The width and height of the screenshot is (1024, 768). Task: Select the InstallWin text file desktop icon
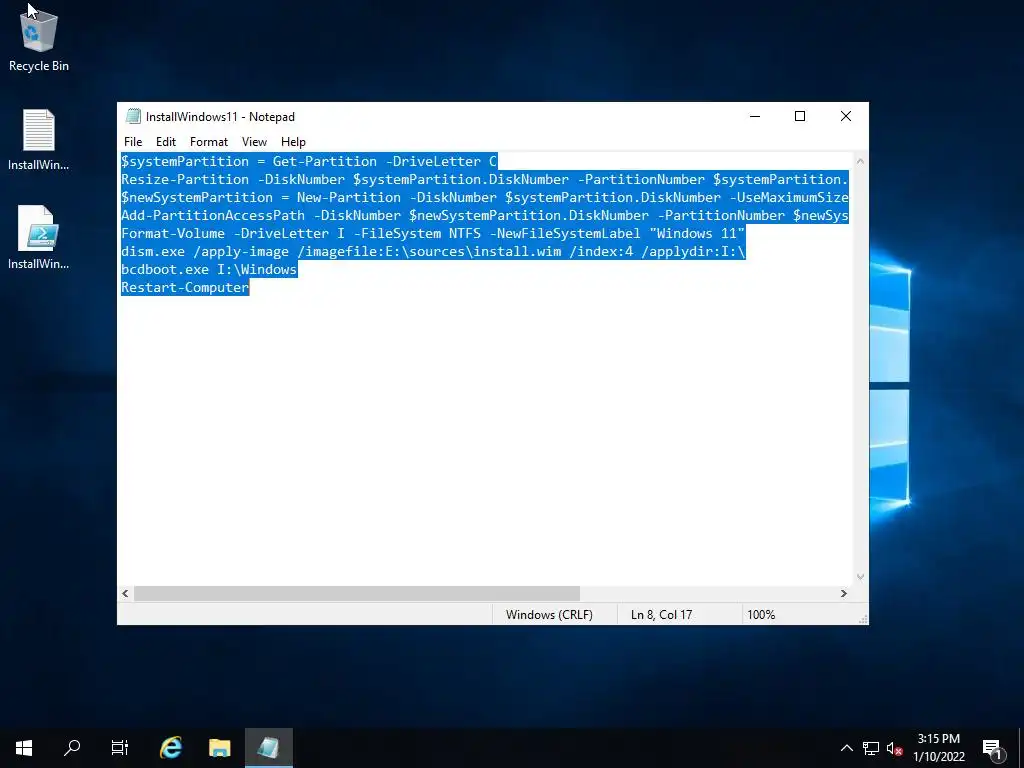(x=39, y=139)
